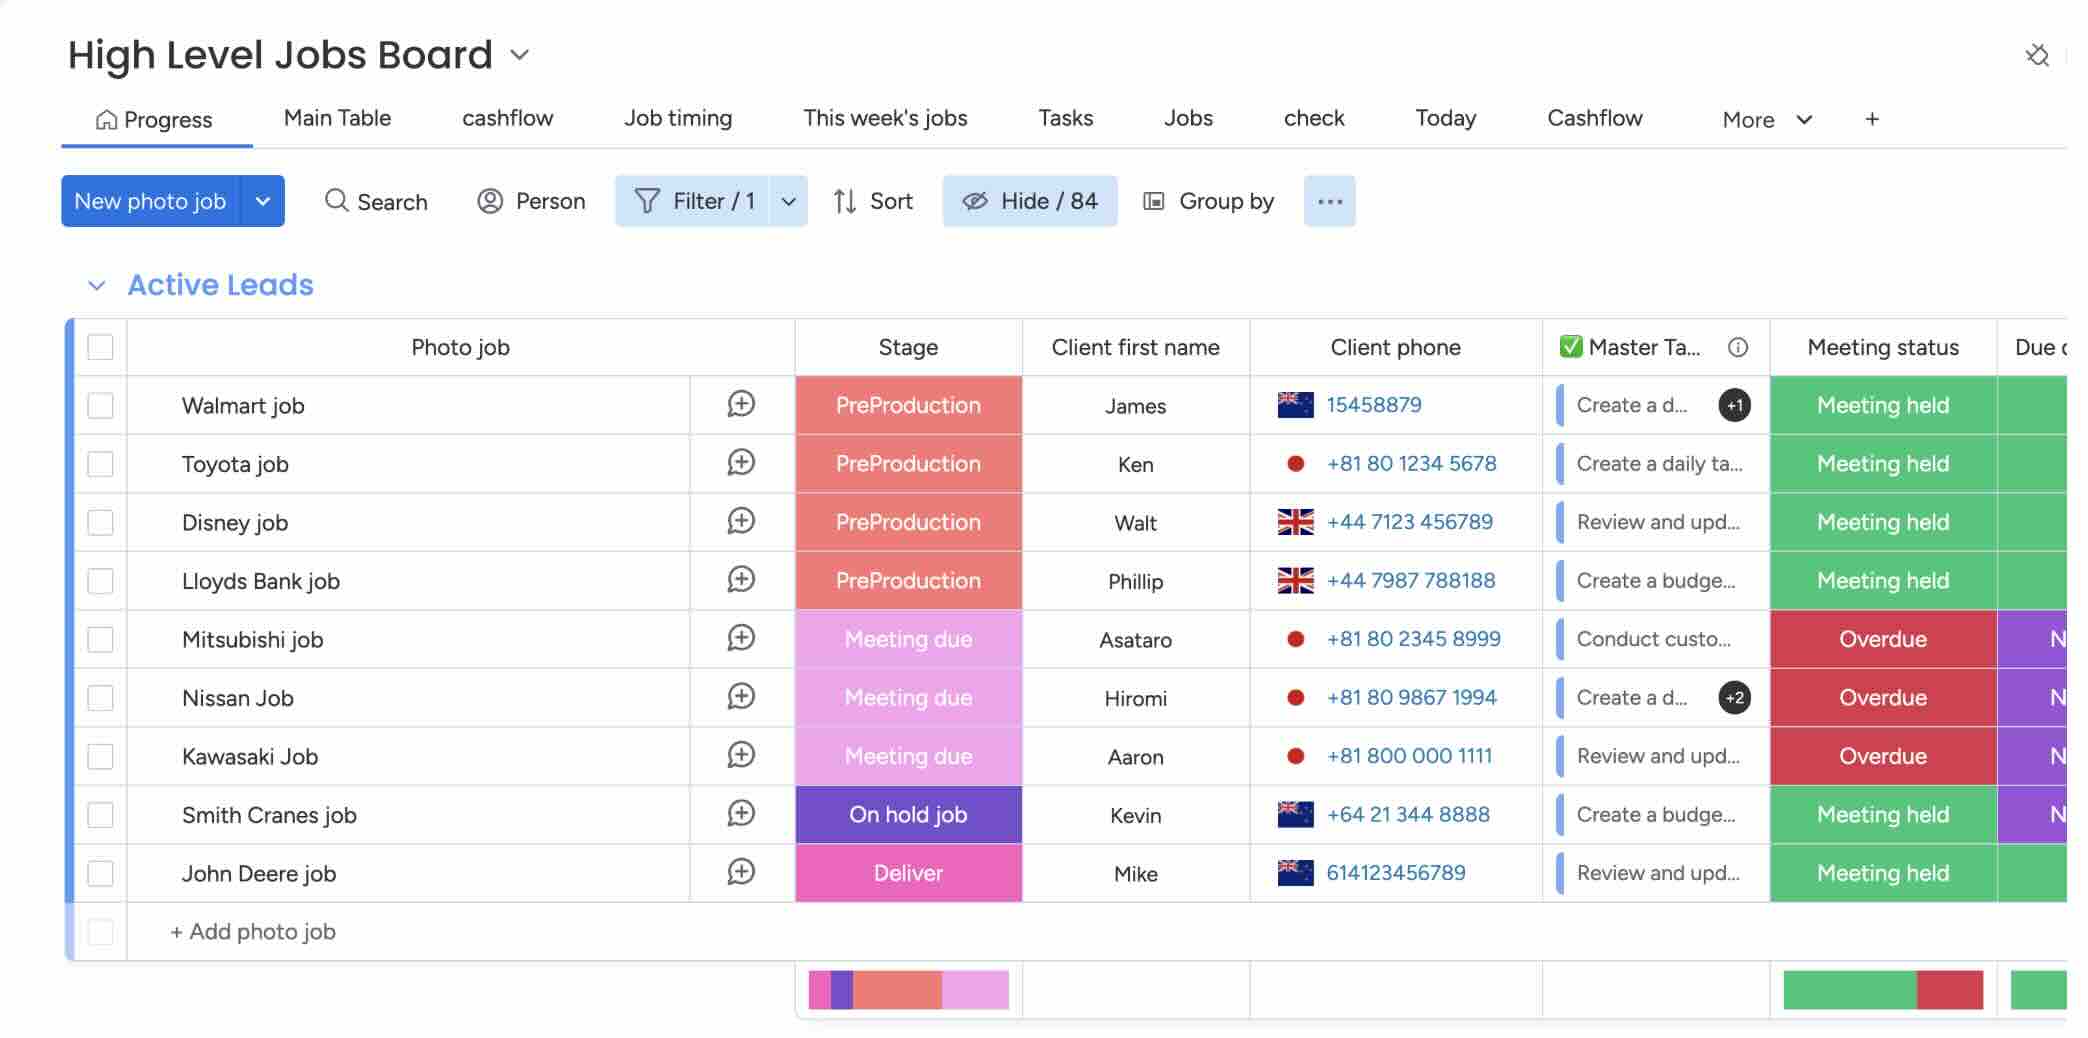Click the pin icon at top right
2088x1038 pixels.
(x=2037, y=55)
